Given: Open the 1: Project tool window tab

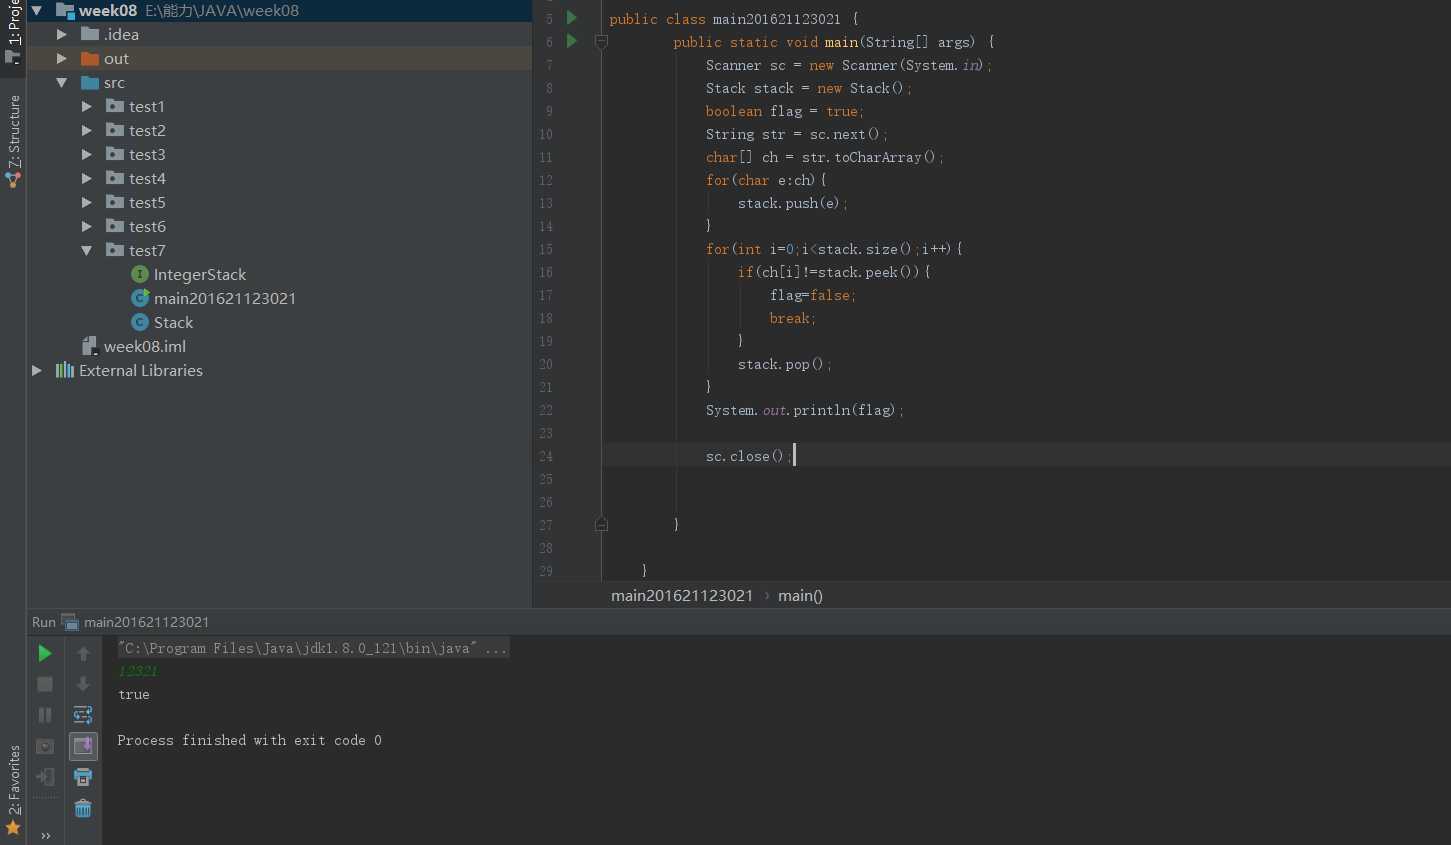Looking at the screenshot, I should coord(13,32).
